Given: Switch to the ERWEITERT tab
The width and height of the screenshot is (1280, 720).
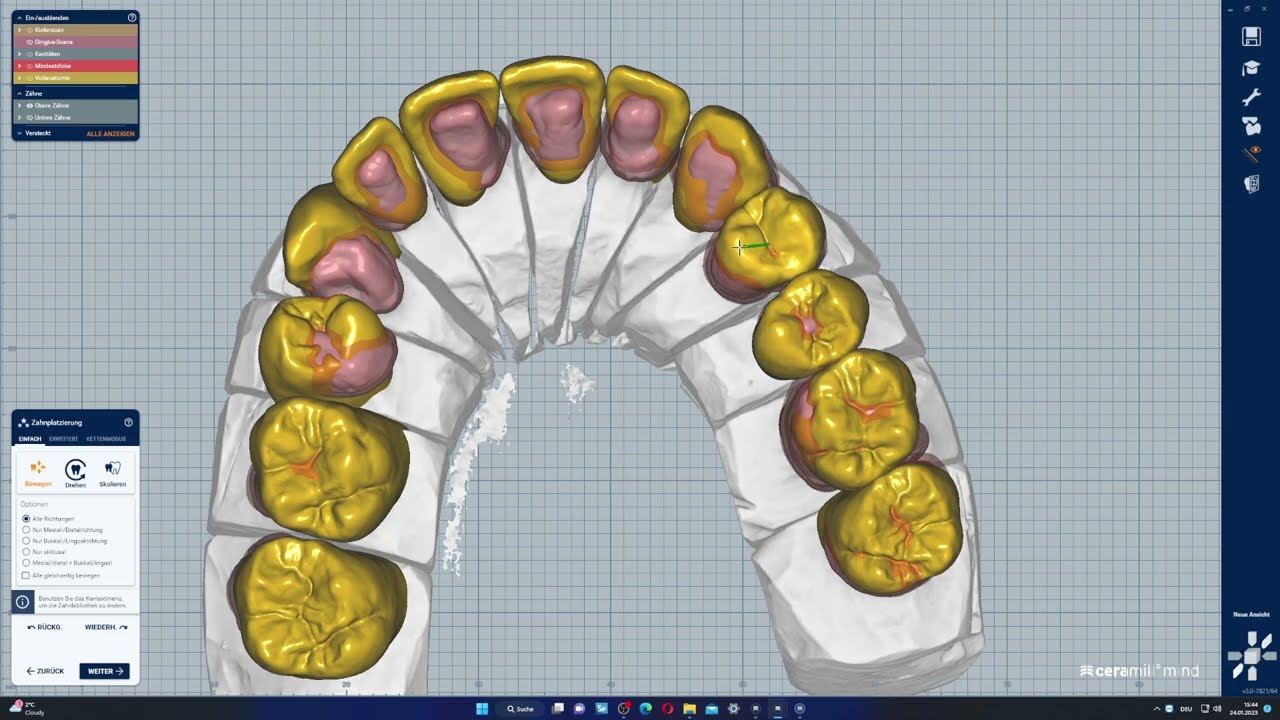Looking at the screenshot, I should (x=64, y=439).
